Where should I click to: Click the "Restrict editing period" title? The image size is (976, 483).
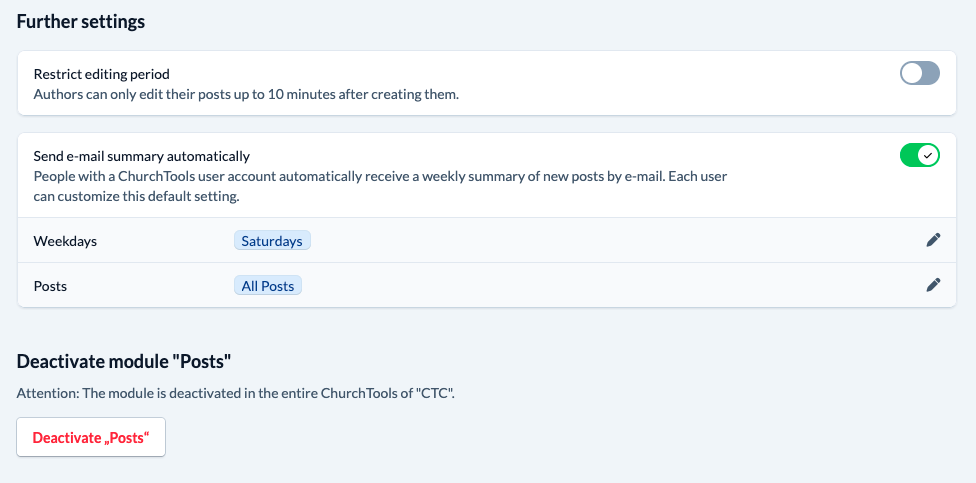click(101, 74)
